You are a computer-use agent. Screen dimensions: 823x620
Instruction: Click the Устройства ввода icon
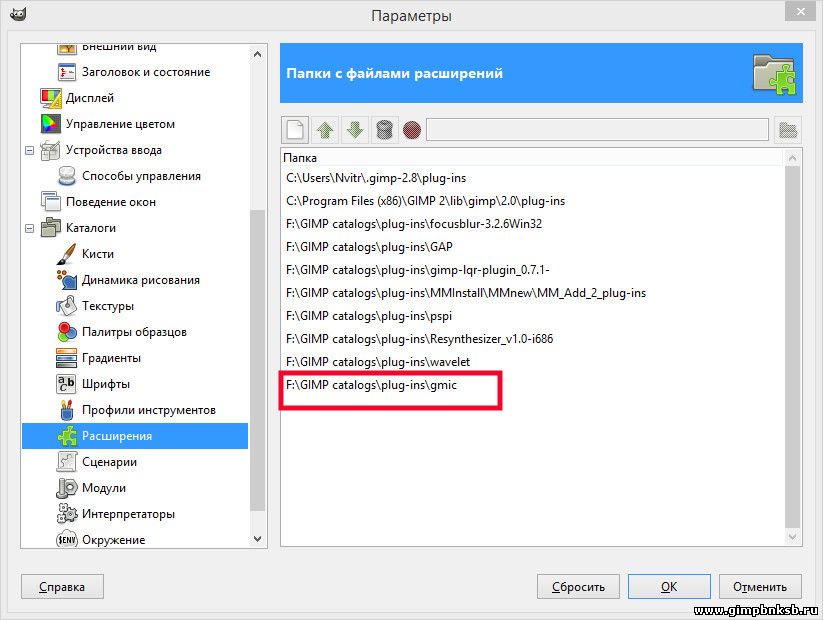click(x=51, y=150)
